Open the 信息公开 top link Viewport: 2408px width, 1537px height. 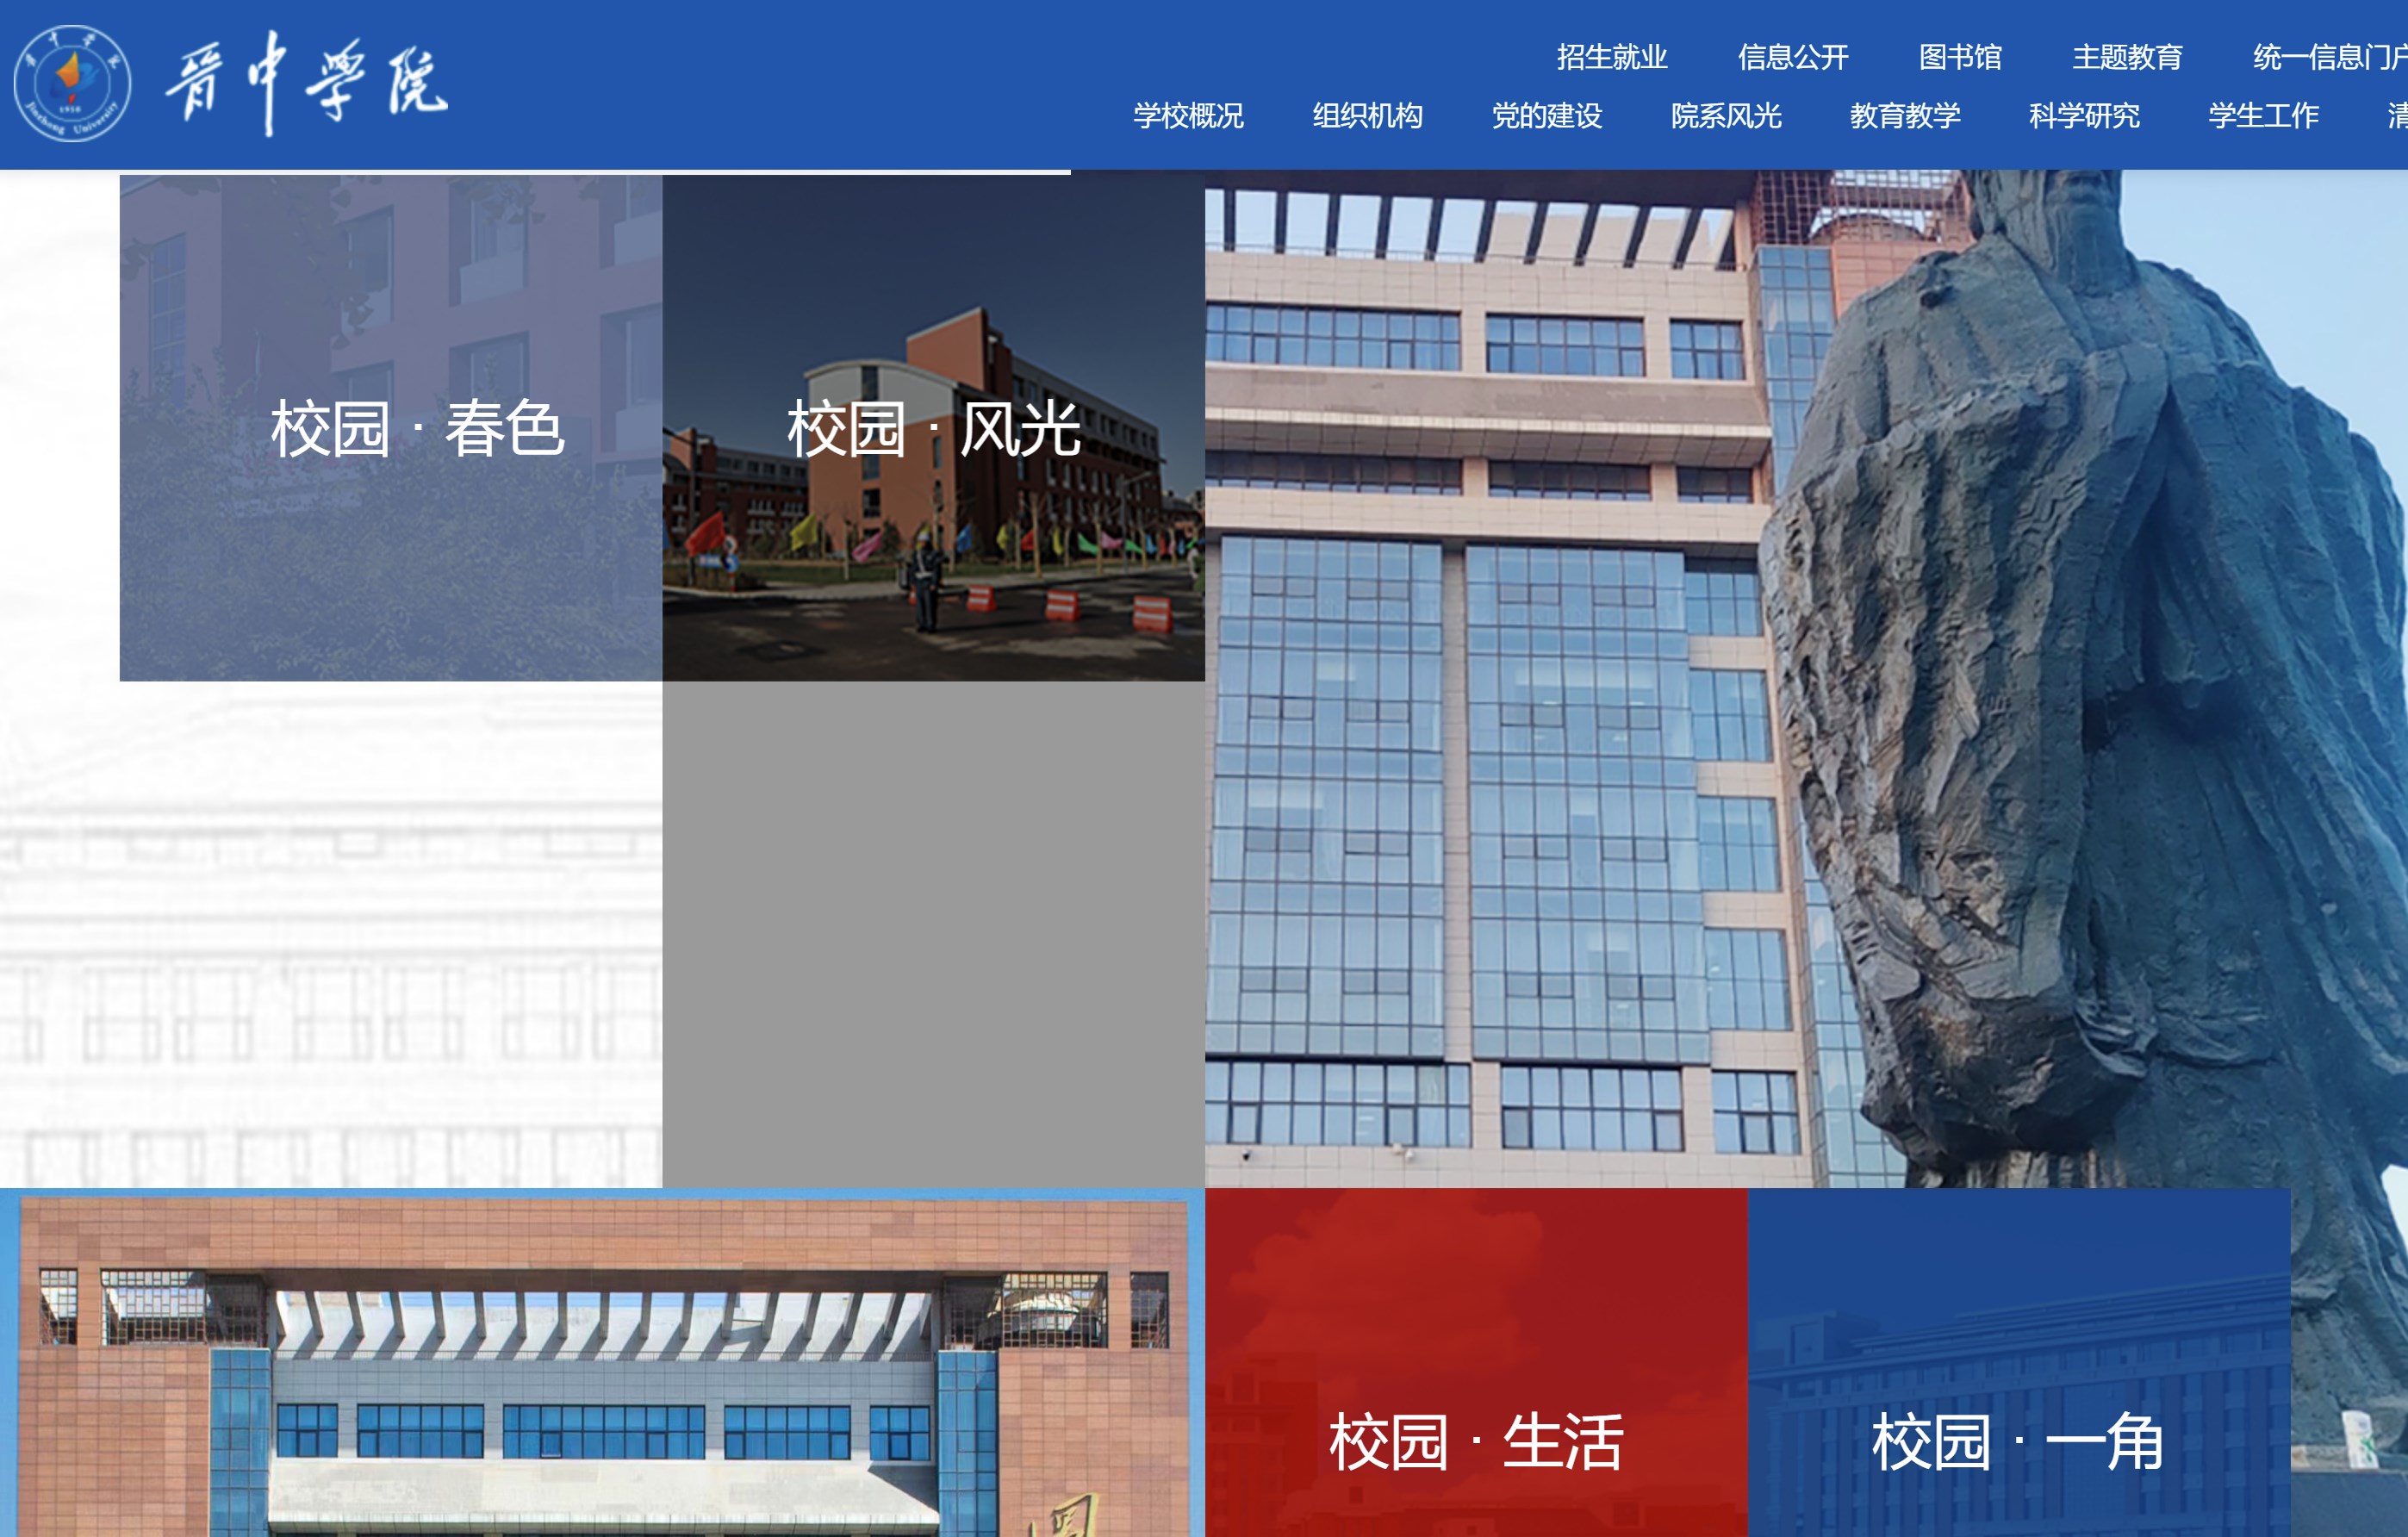(1793, 57)
